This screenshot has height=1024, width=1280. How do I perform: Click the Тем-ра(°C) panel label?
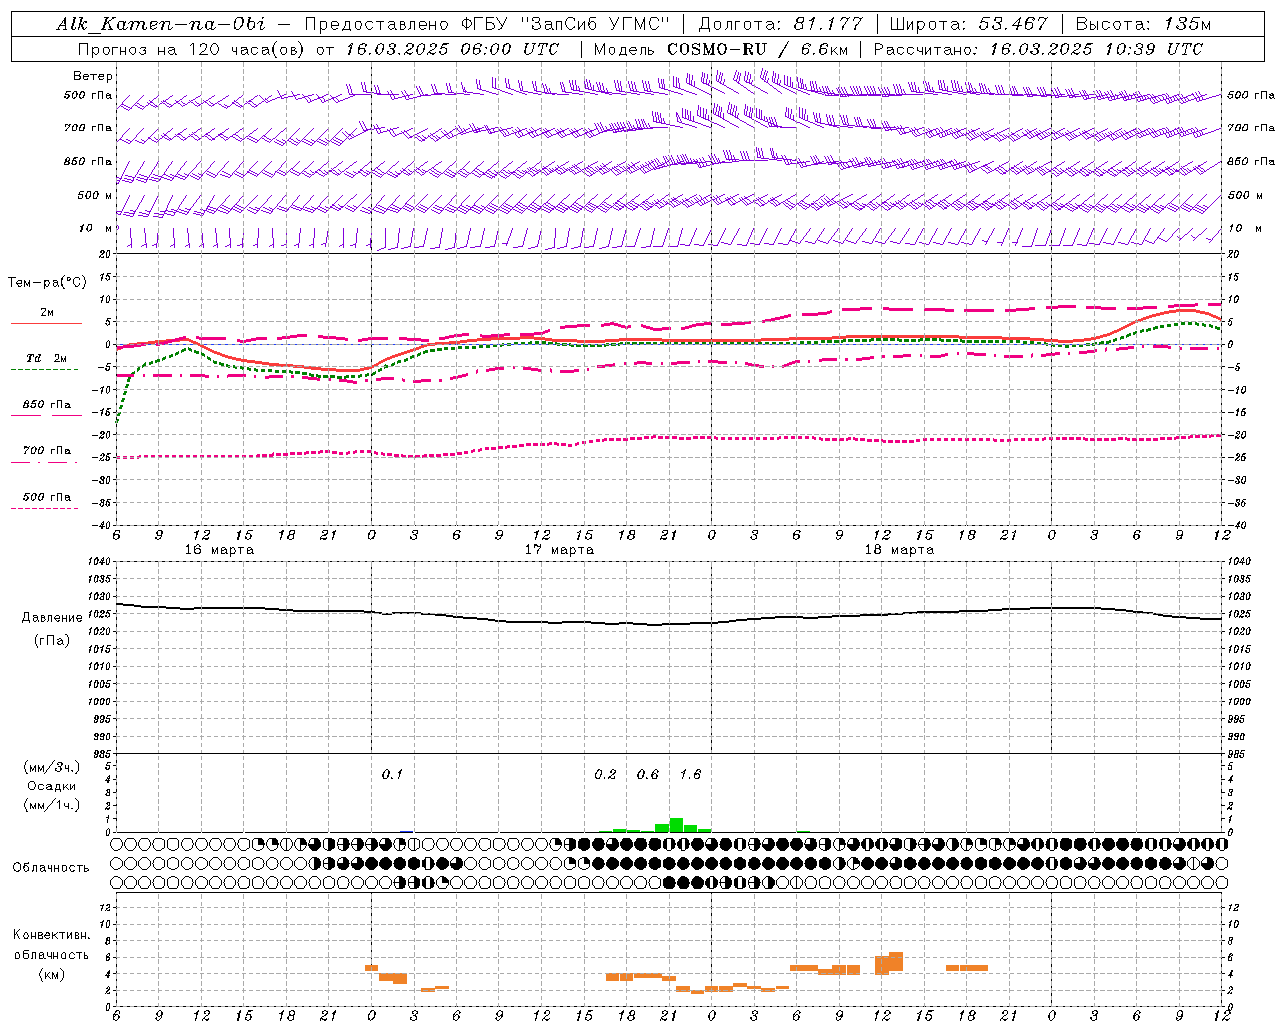pos(47,283)
